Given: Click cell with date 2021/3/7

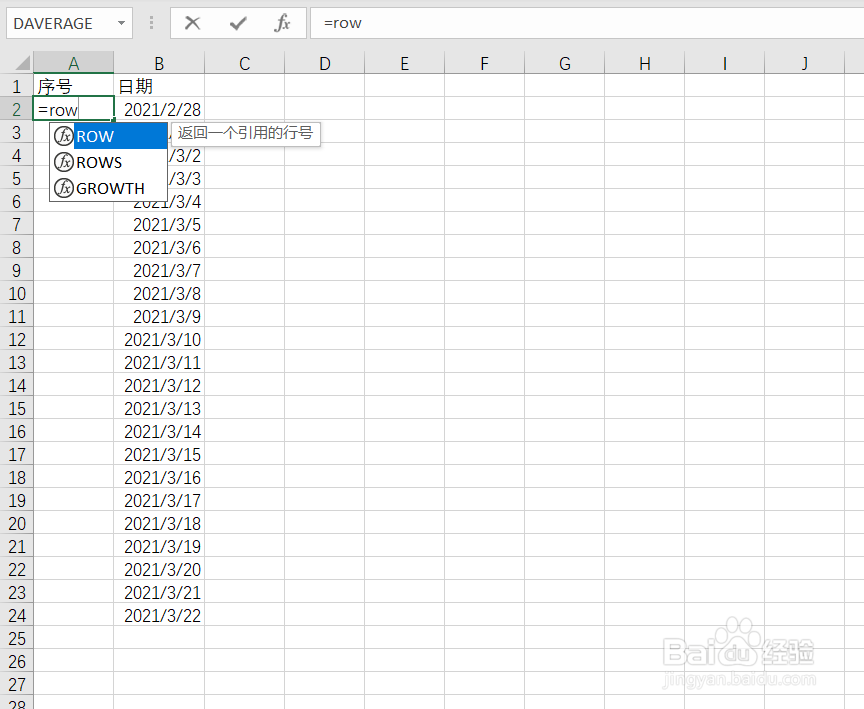Looking at the screenshot, I should 159,270.
